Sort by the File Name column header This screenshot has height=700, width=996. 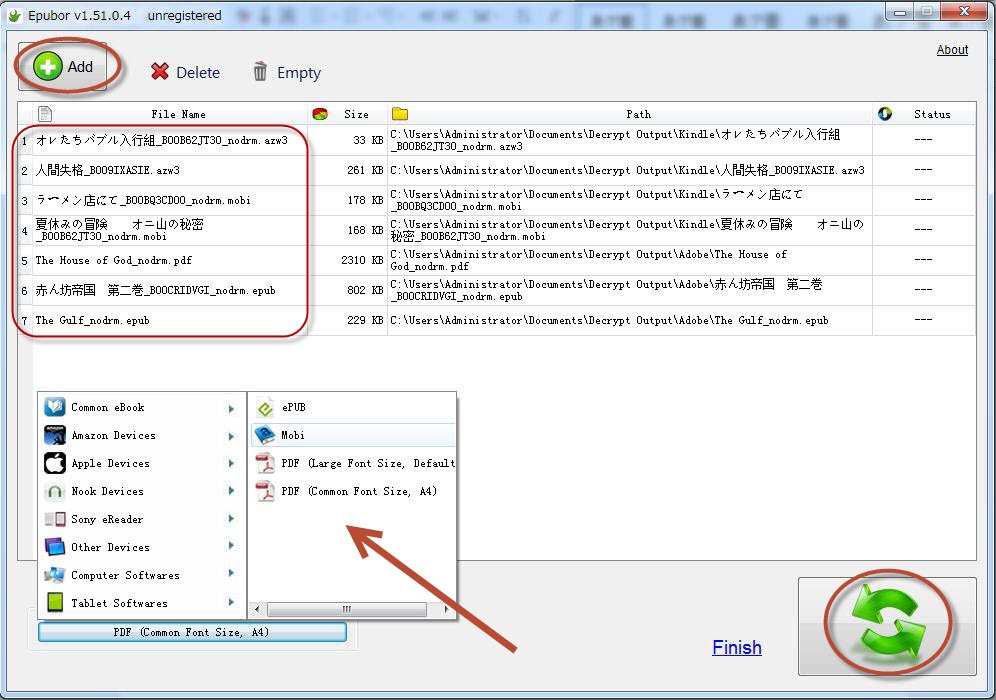(178, 114)
